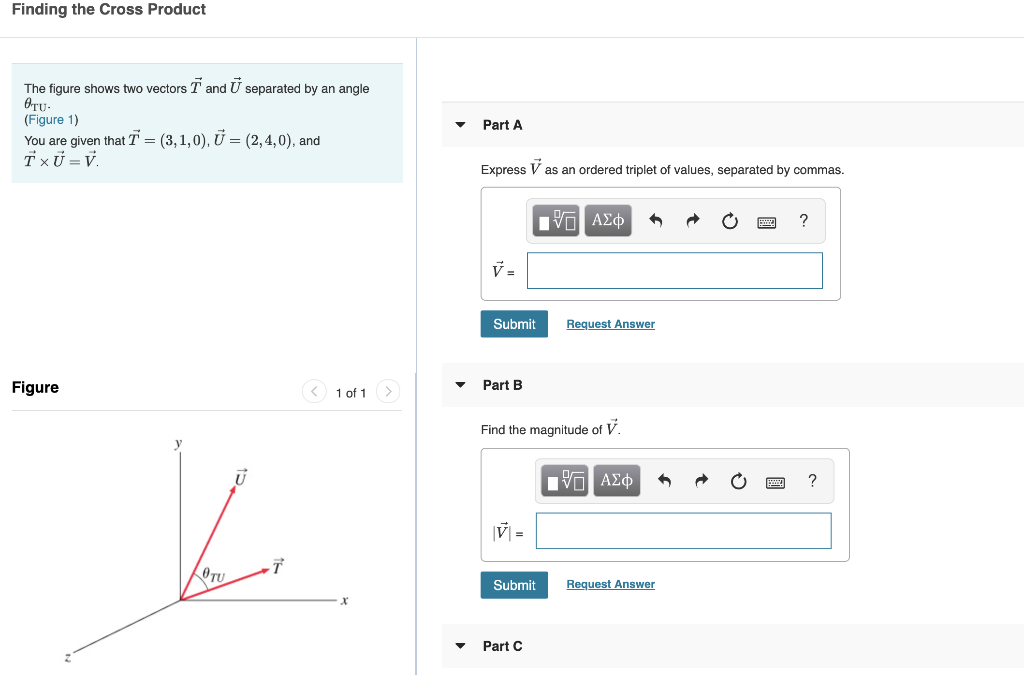1024x675 pixels.
Task: Open the keyboard shortcuts icon in Part A toolbar
Action: pos(766,221)
